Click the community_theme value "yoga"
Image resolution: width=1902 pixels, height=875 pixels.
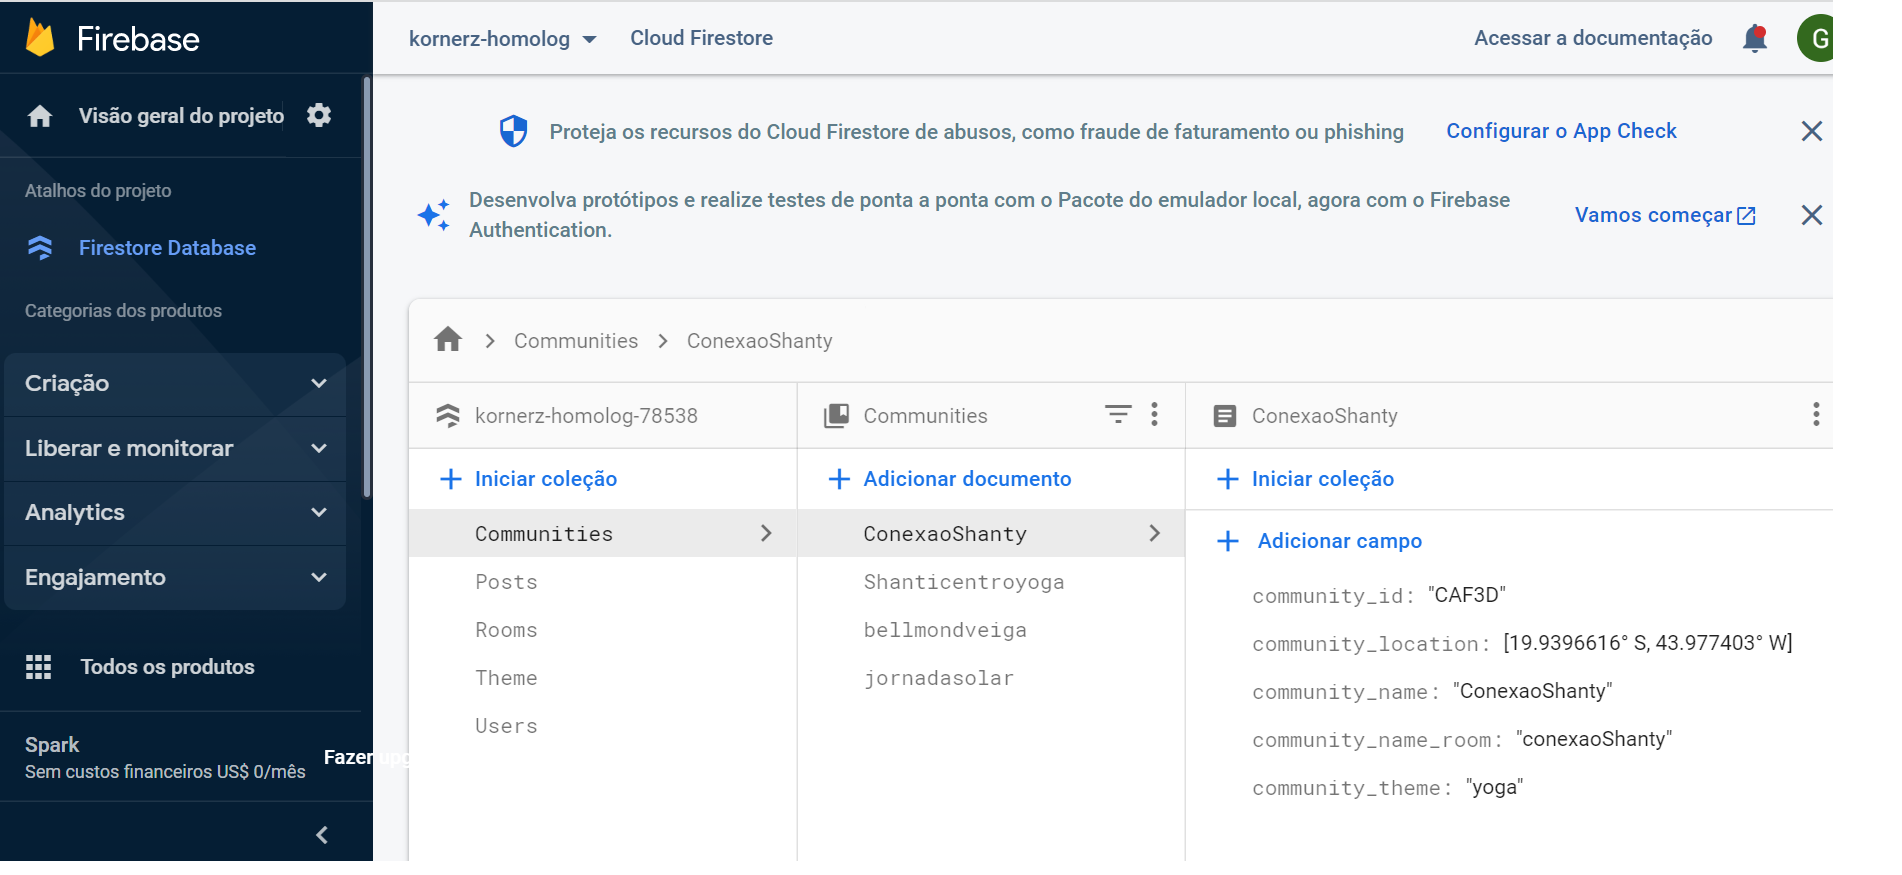[1494, 787]
